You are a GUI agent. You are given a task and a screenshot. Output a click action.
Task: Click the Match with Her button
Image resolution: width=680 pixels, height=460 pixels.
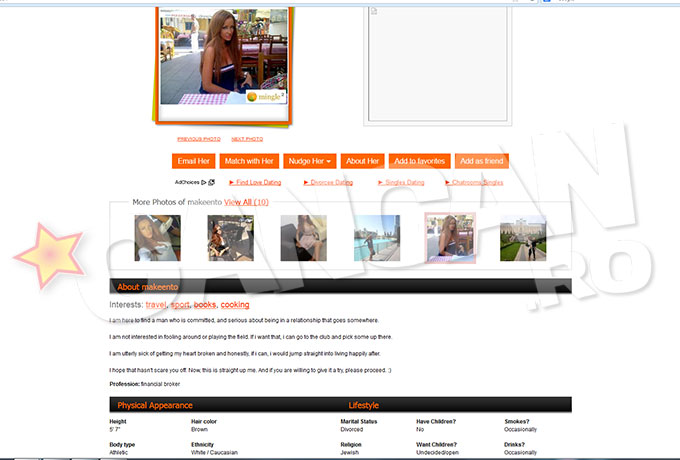coord(249,161)
